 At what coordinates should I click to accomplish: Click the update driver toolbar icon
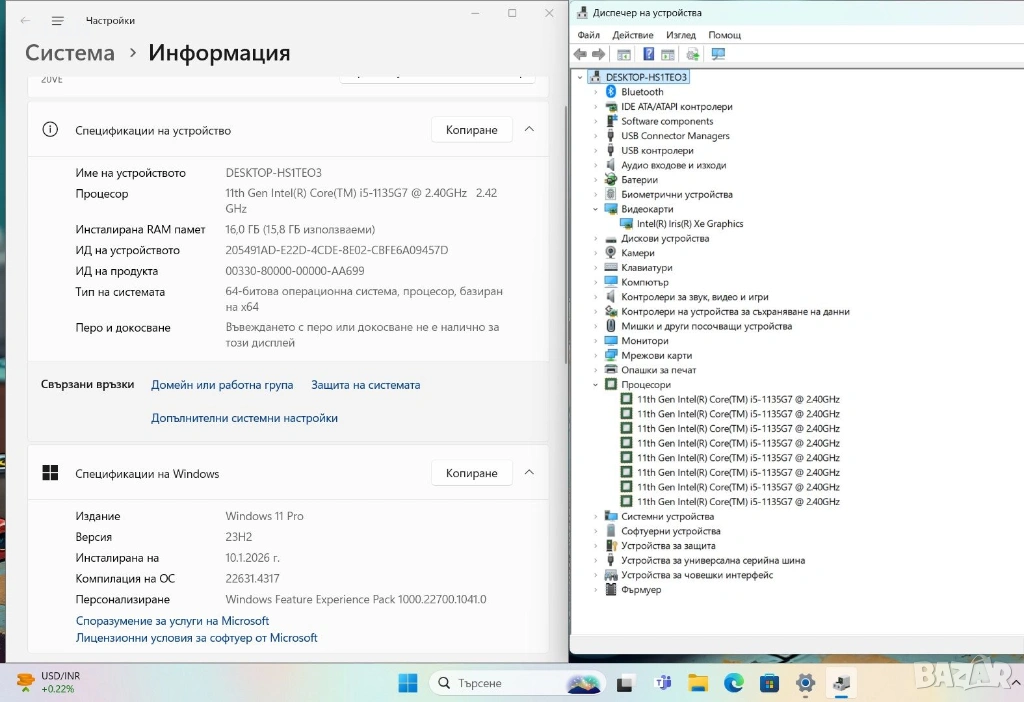coord(693,54)
